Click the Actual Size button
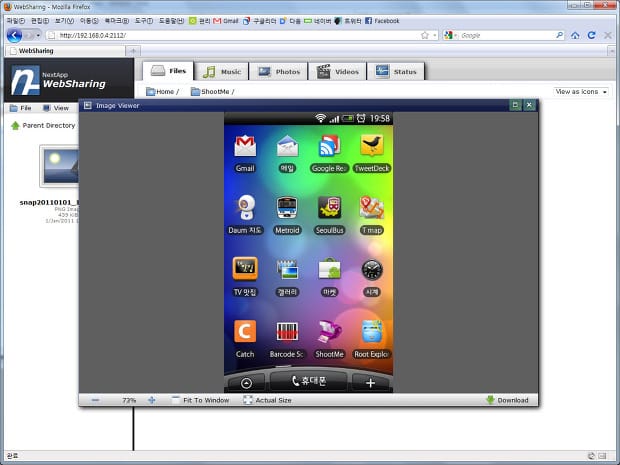The image size is (620, 465). click(x=268, y=400)
